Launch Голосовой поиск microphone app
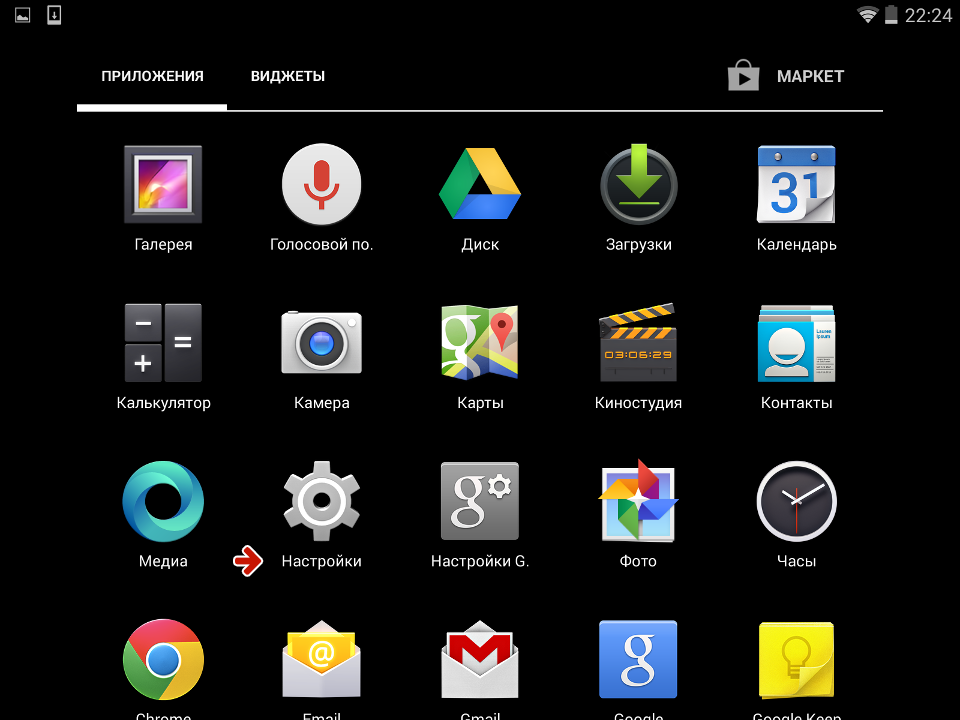 coord(321,185)
